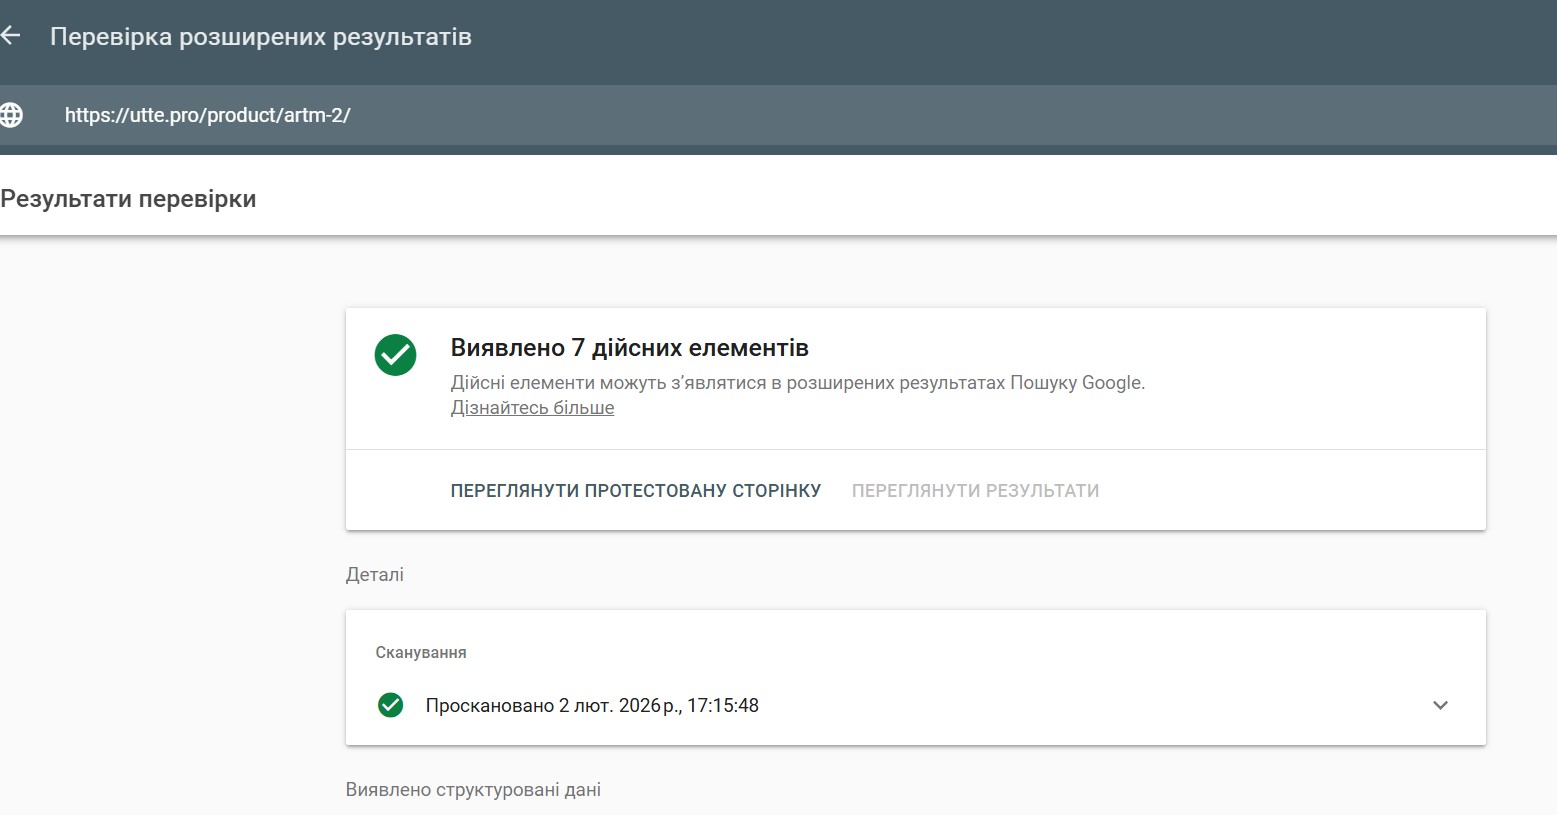Screen dimensions: 1557x815
Task: Click the globe icon beside the URL
Action: (x=11, y=115)
